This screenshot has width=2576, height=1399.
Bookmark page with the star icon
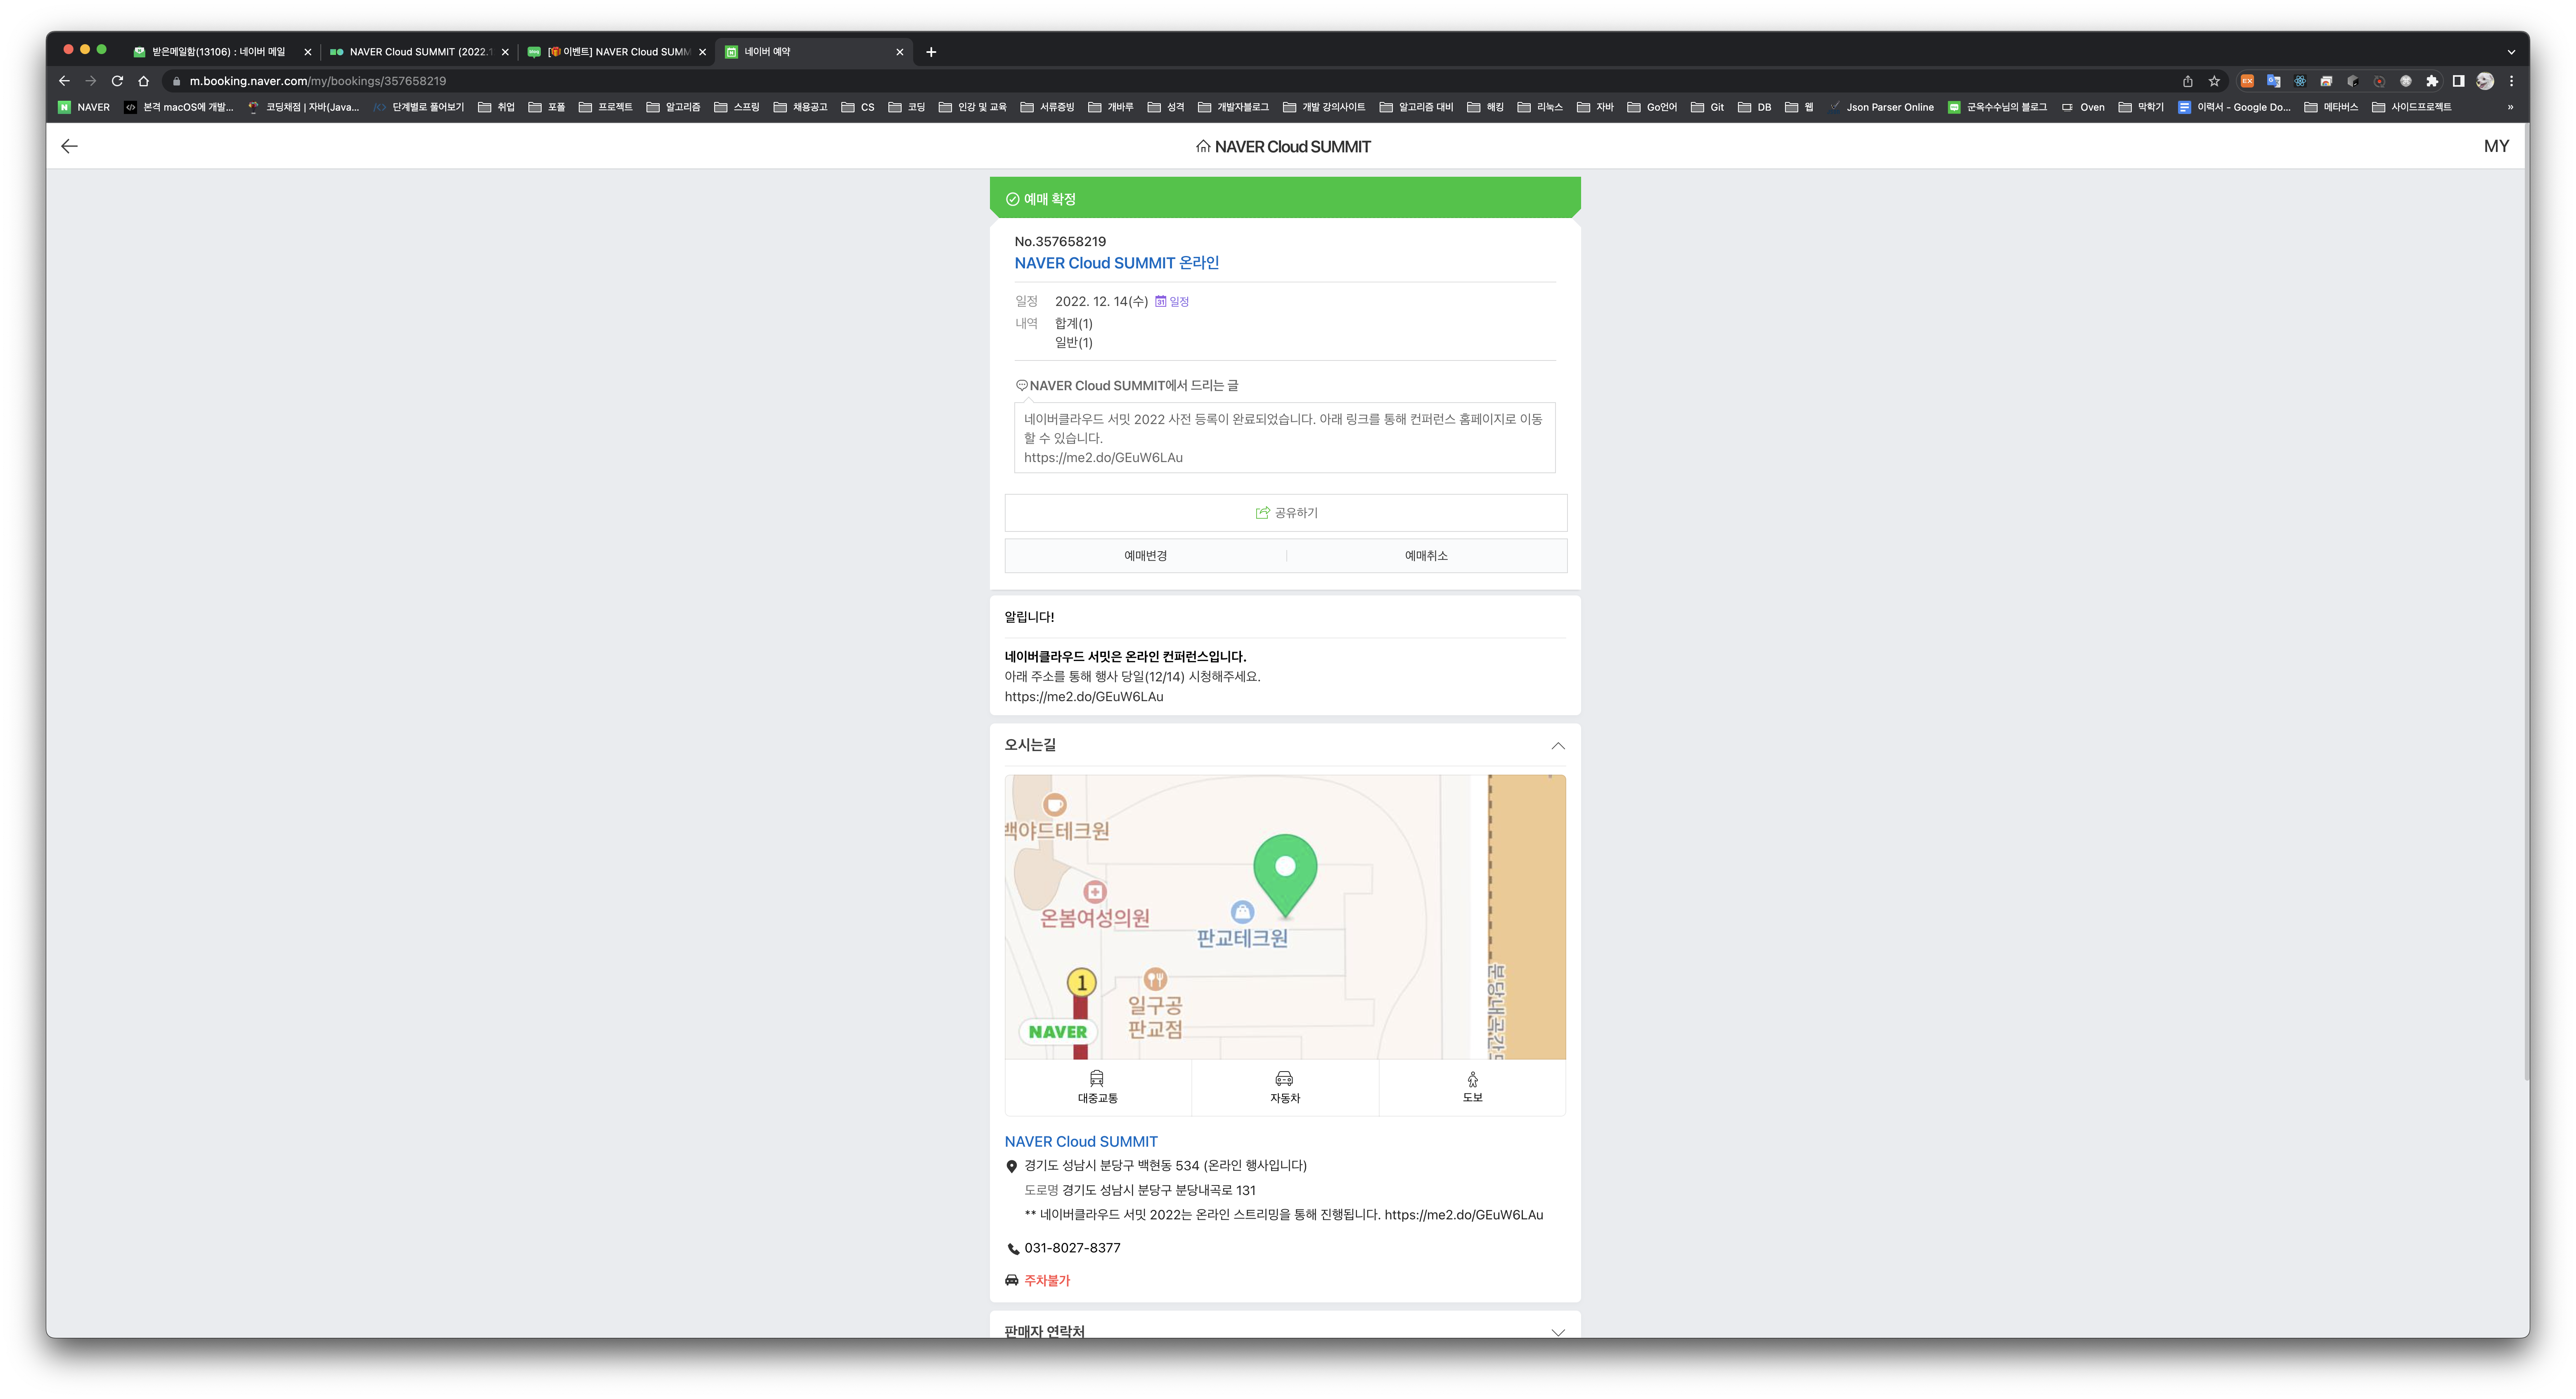[x=2214, y=81]
